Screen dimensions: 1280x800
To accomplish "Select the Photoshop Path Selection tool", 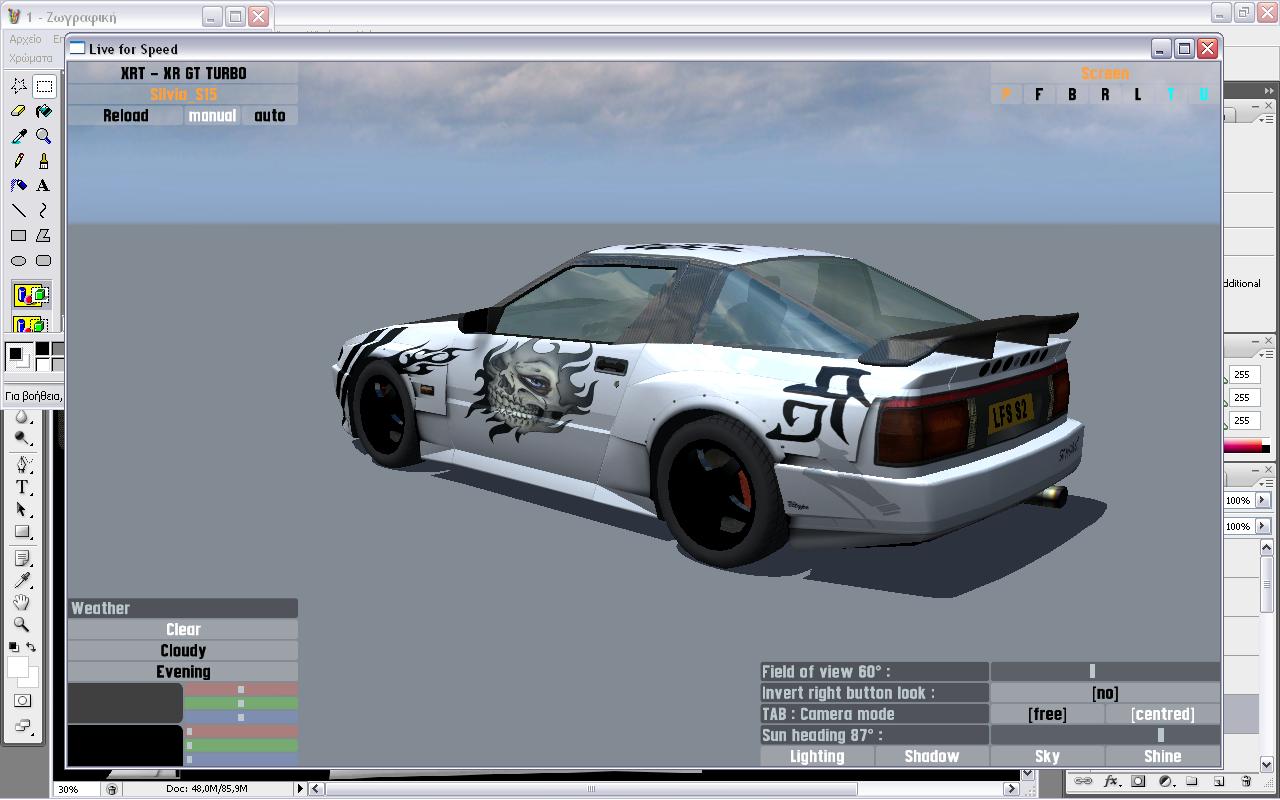I will click(x=22, y=510).
